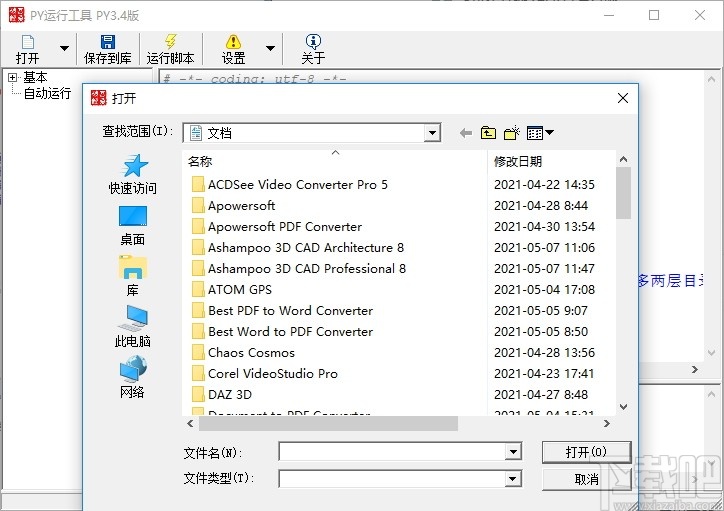Click date cell 2021-05-07 11:47

(x=544, y=269)
